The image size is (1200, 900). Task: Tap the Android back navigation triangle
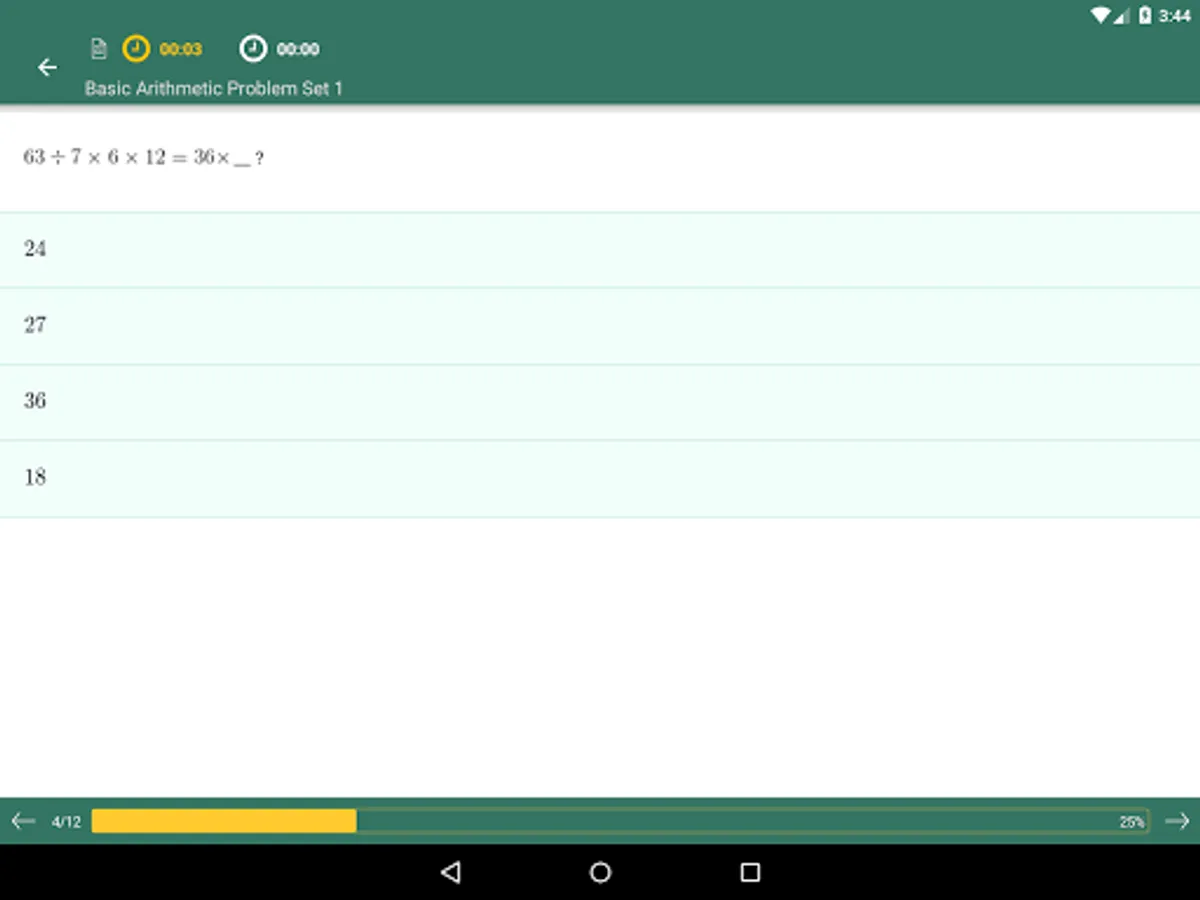451,872
